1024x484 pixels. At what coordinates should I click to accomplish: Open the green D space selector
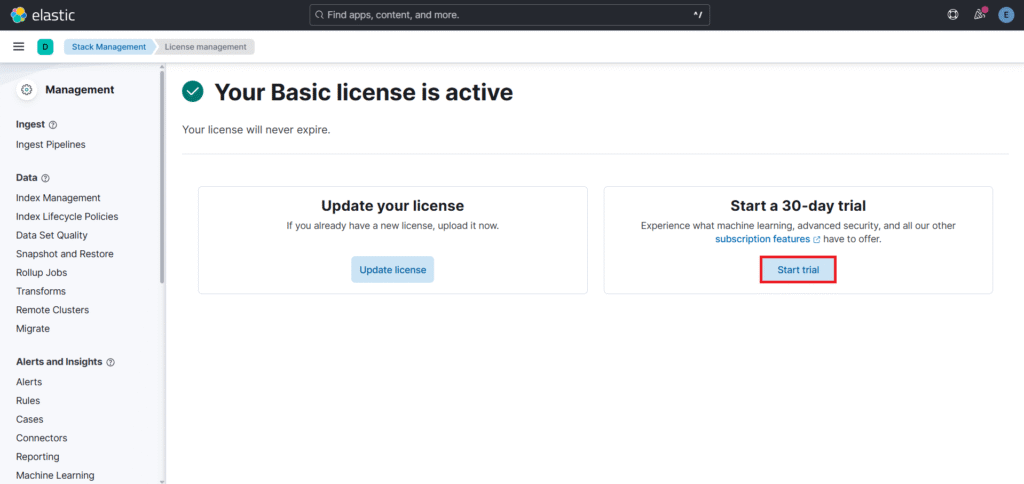point(45,47)
